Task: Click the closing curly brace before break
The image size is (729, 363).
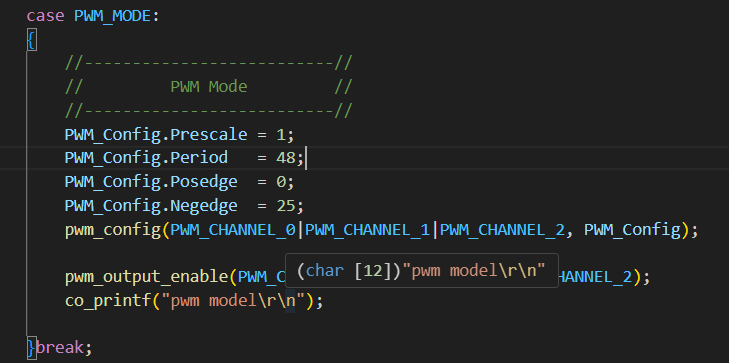Action: click(31, 348)
